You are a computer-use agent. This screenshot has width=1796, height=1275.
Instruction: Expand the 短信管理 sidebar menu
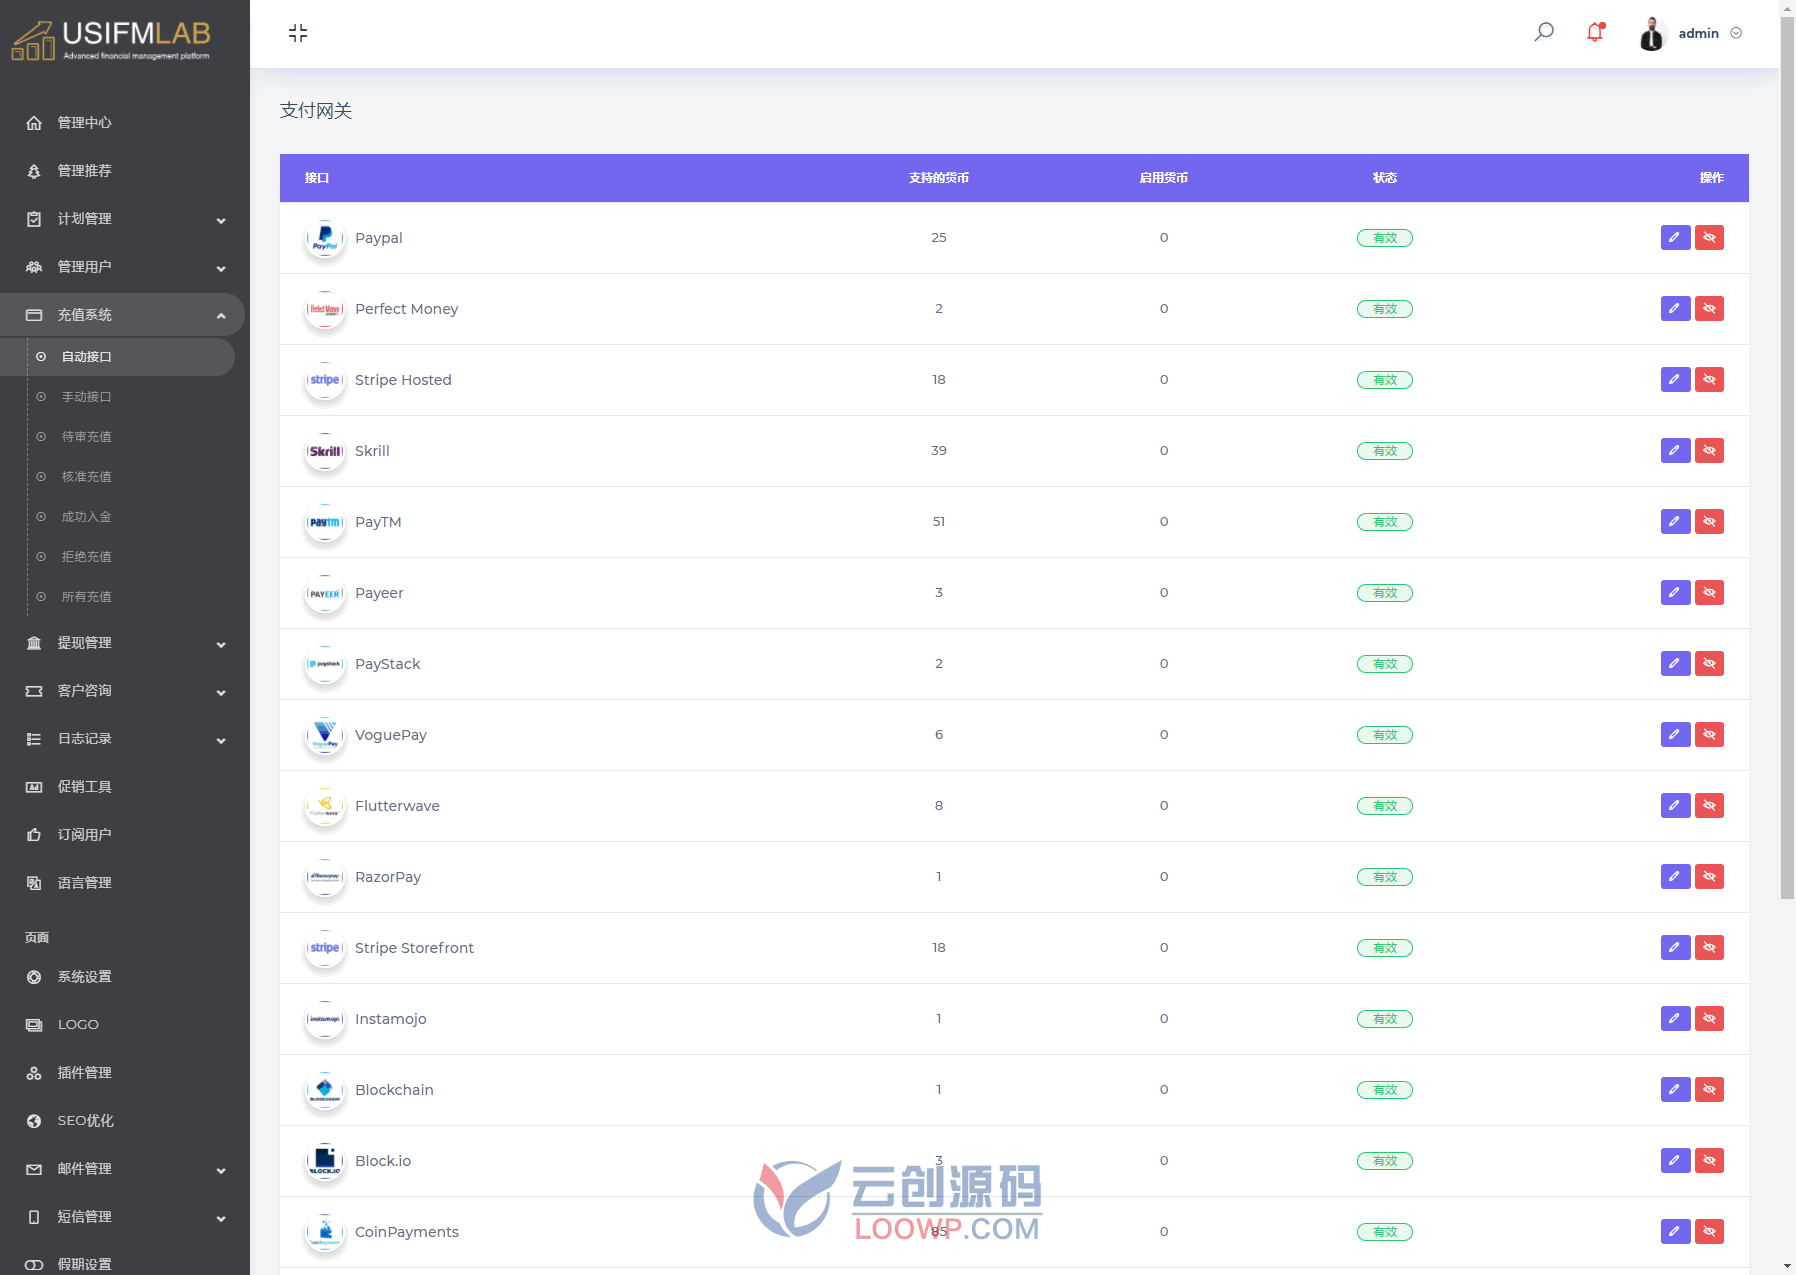(x=122, y=1217)
